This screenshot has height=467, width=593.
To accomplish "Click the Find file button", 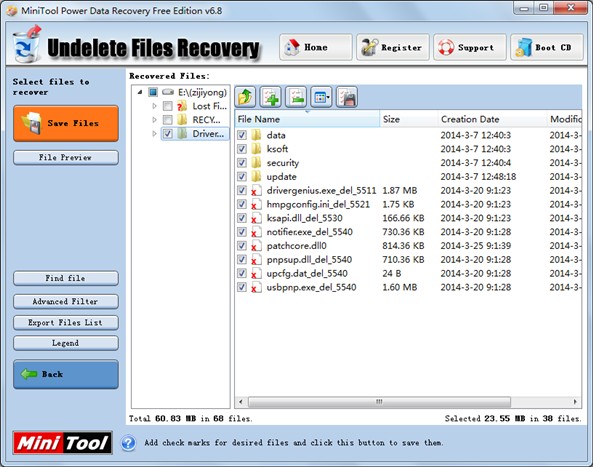I will 66,278.
